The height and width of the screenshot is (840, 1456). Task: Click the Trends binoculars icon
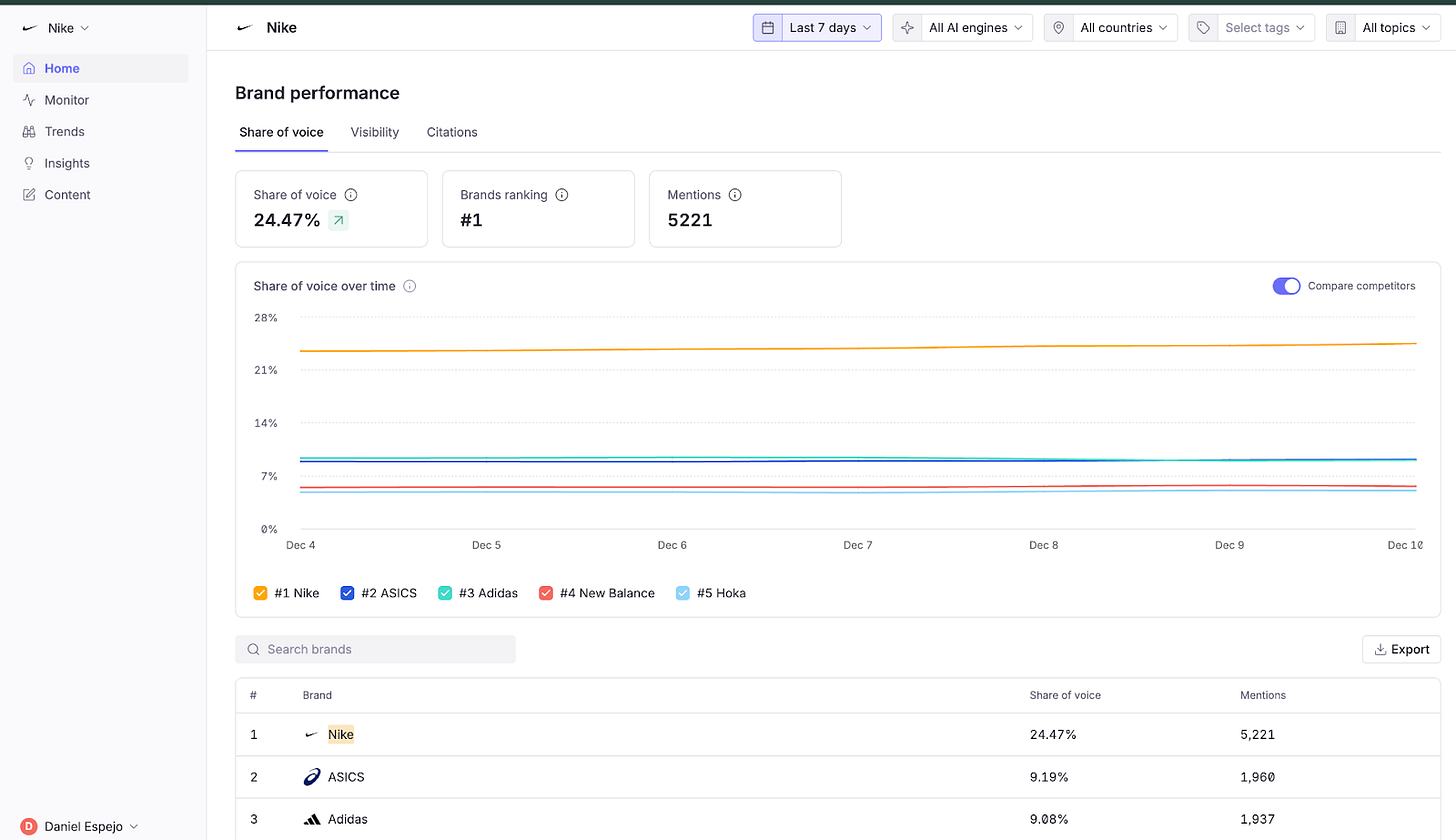tap(28, 132)
